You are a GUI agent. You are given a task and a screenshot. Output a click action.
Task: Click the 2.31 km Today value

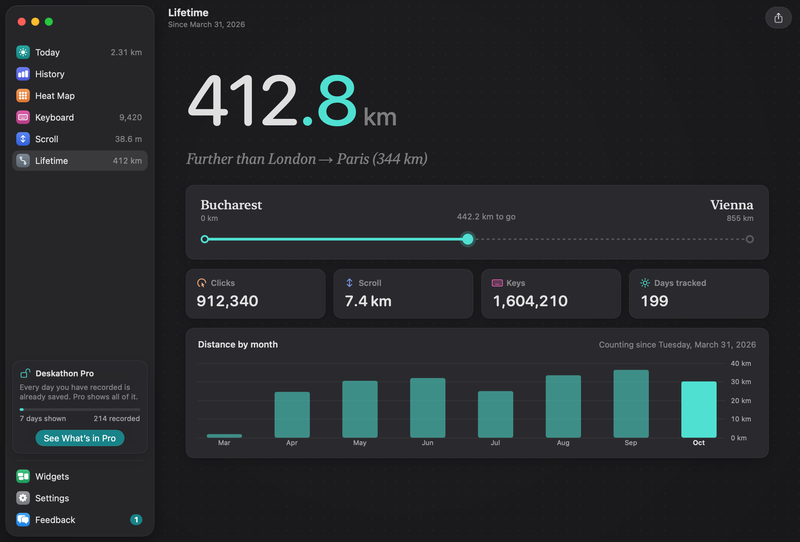point(126,52)
